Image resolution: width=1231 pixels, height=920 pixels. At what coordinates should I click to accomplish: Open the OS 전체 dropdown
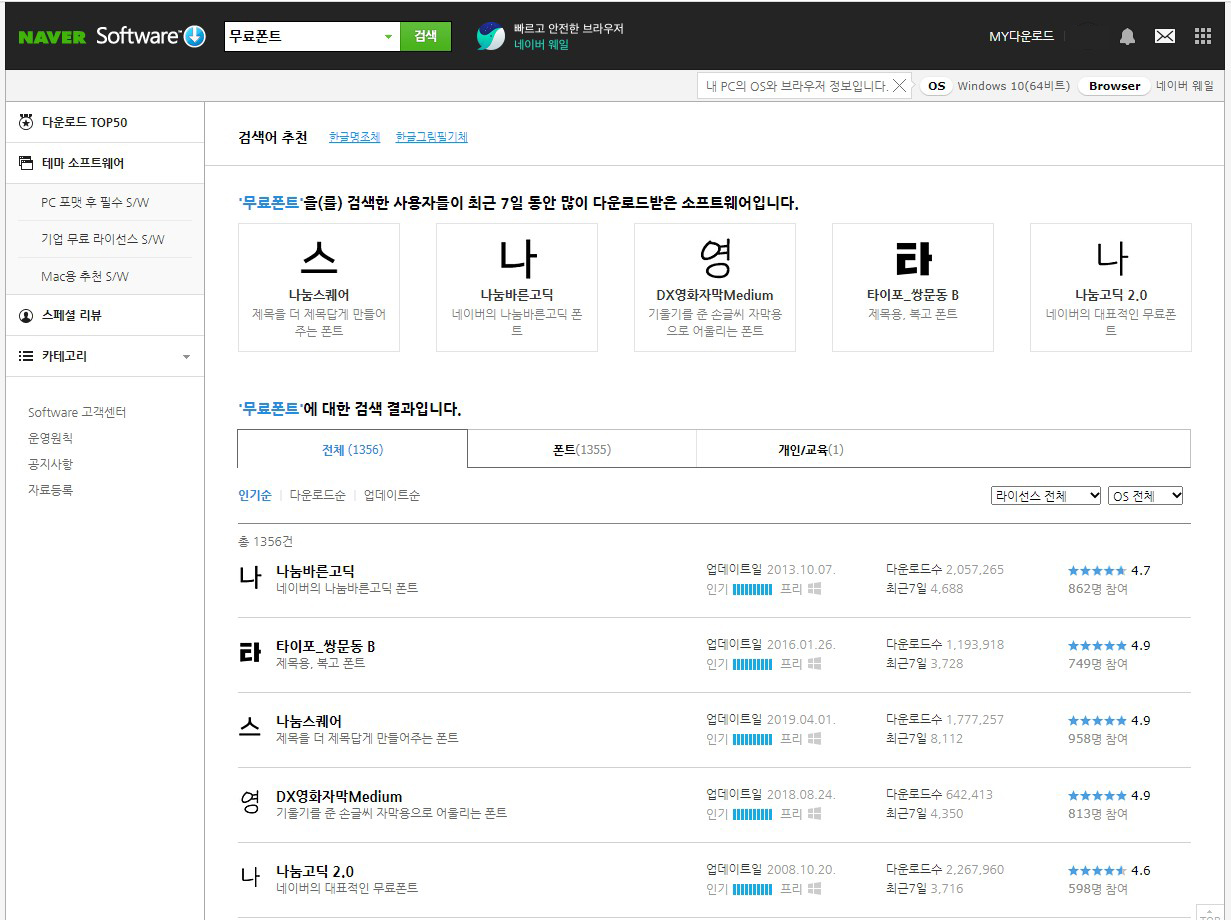pyautogui.click(x=1146, y=496)
